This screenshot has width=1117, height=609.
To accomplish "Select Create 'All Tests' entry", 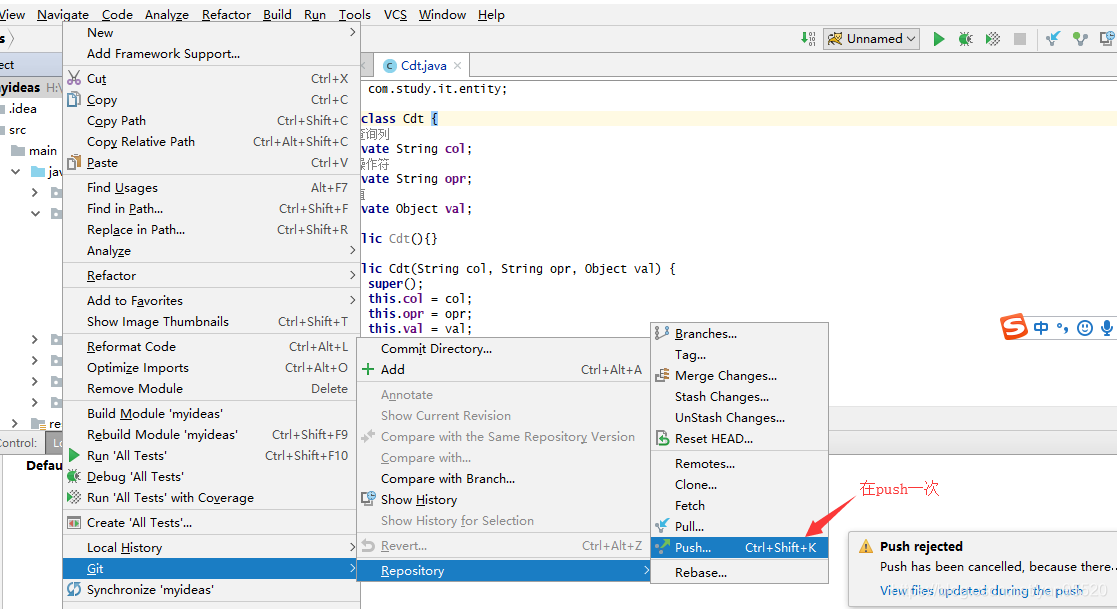I will click(x=211, y=522).
